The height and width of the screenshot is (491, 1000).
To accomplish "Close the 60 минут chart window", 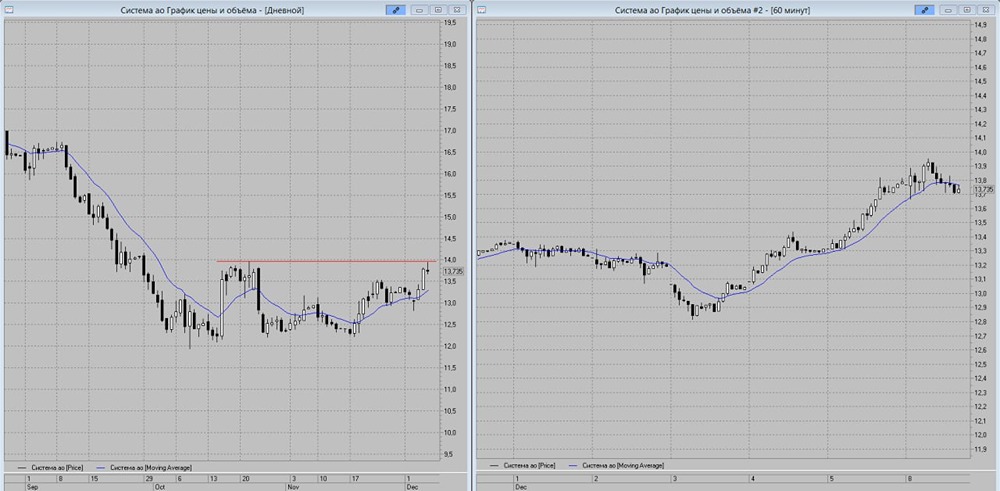I will tap(986, 10).
